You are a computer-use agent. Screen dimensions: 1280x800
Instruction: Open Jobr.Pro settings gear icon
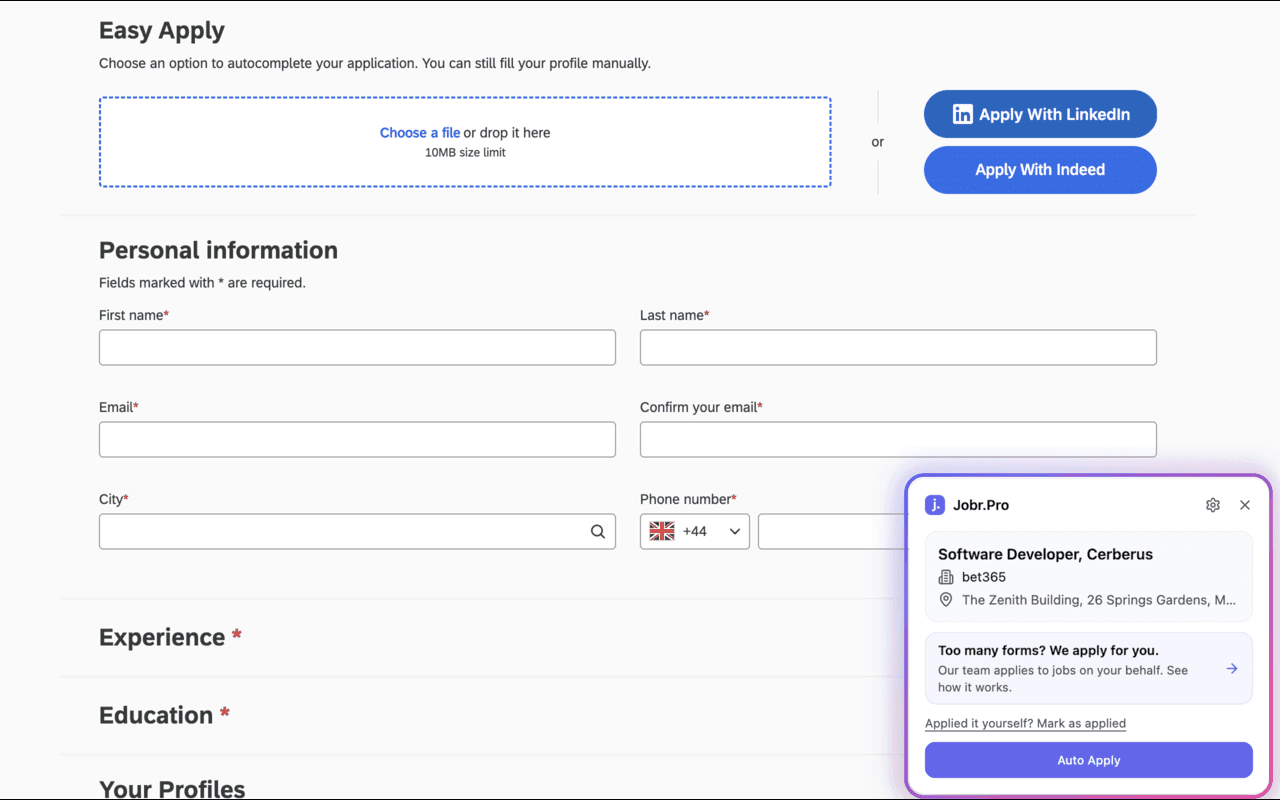pos(1213,505)
